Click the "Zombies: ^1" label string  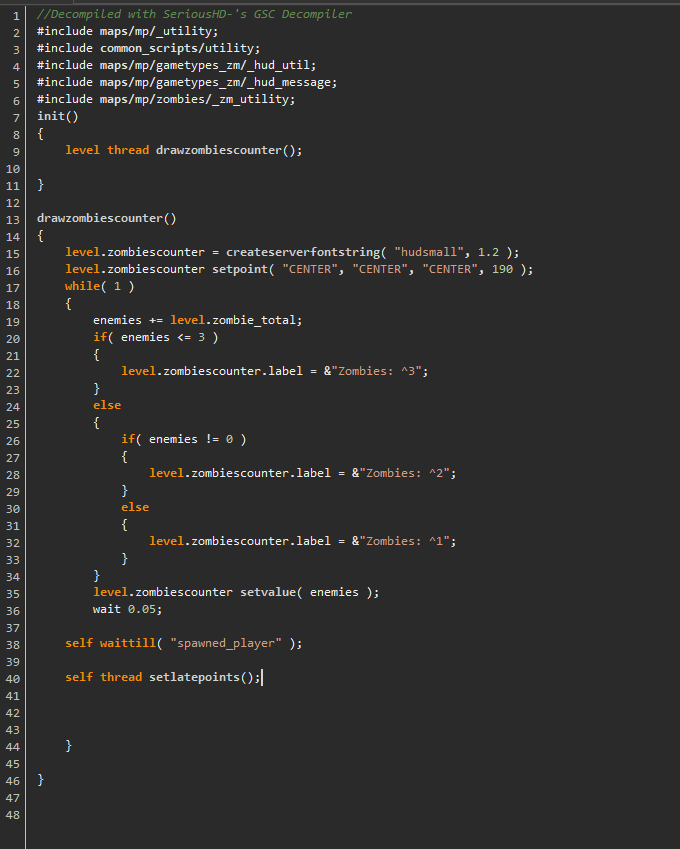(x=404, y=541)
